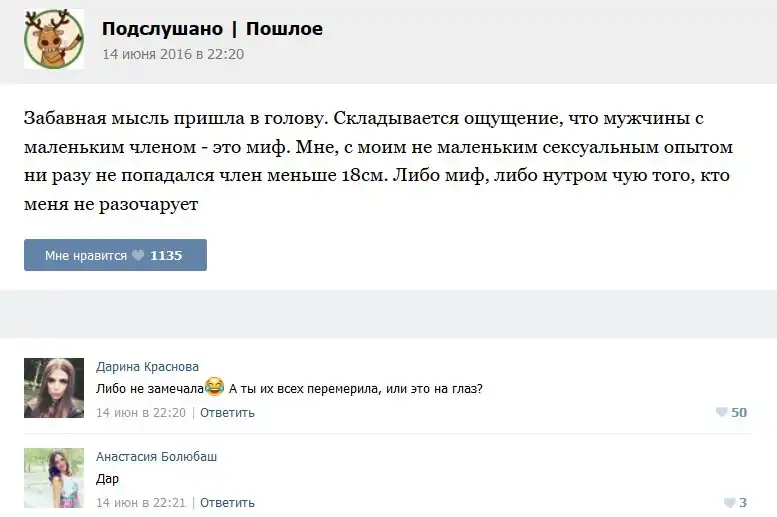This screenshot has height=517, width=777.
Task: Click the laughing emoji in Дарина's comment
Action: 214,388
